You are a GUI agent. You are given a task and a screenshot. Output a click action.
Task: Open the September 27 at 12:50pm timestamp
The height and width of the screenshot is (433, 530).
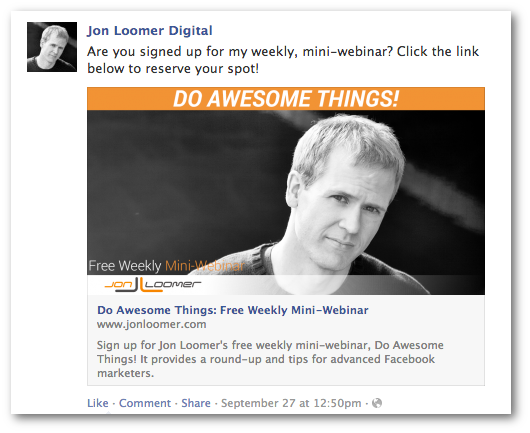tap(291, 403)
